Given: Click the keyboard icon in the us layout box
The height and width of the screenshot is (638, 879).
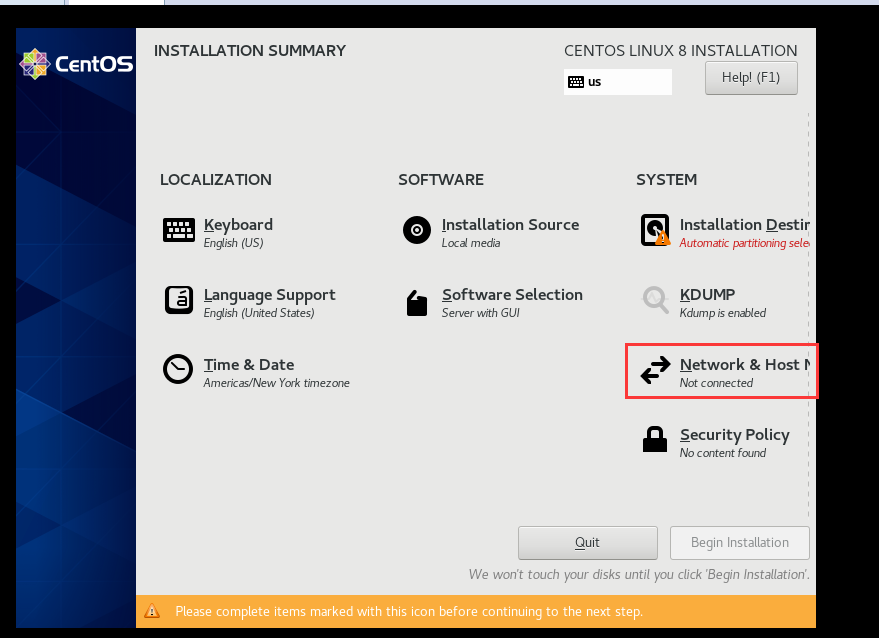Looking at the screenshot, I should coord(576,82).
